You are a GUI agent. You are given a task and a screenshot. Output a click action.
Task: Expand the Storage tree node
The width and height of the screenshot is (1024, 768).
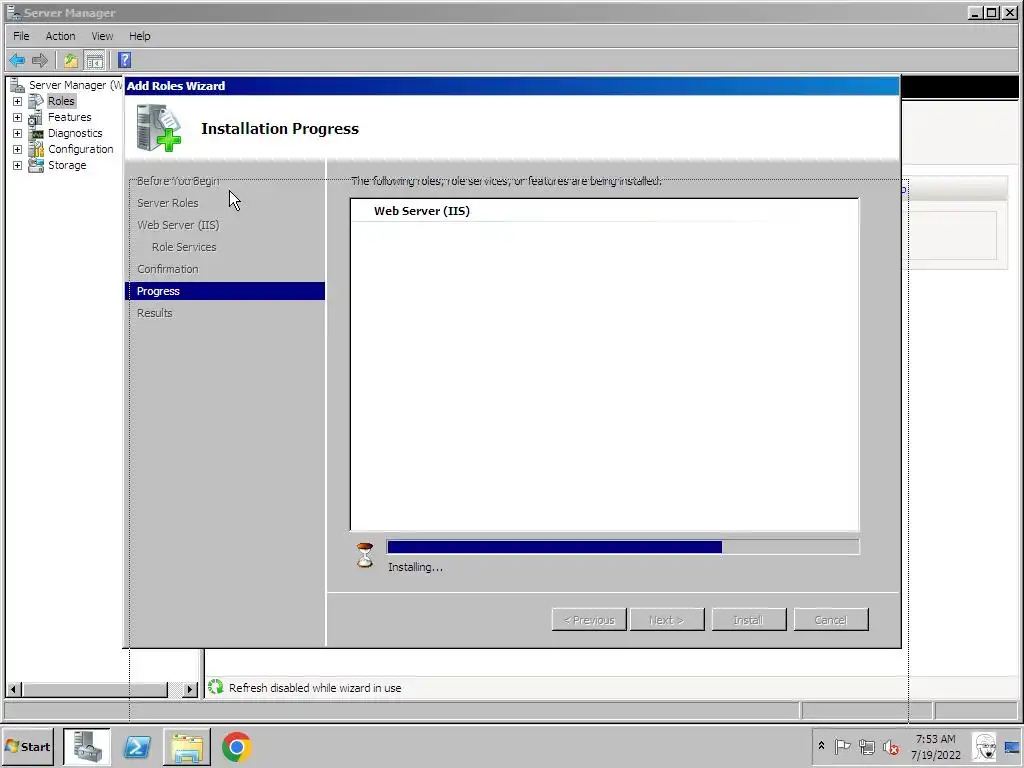18,165
